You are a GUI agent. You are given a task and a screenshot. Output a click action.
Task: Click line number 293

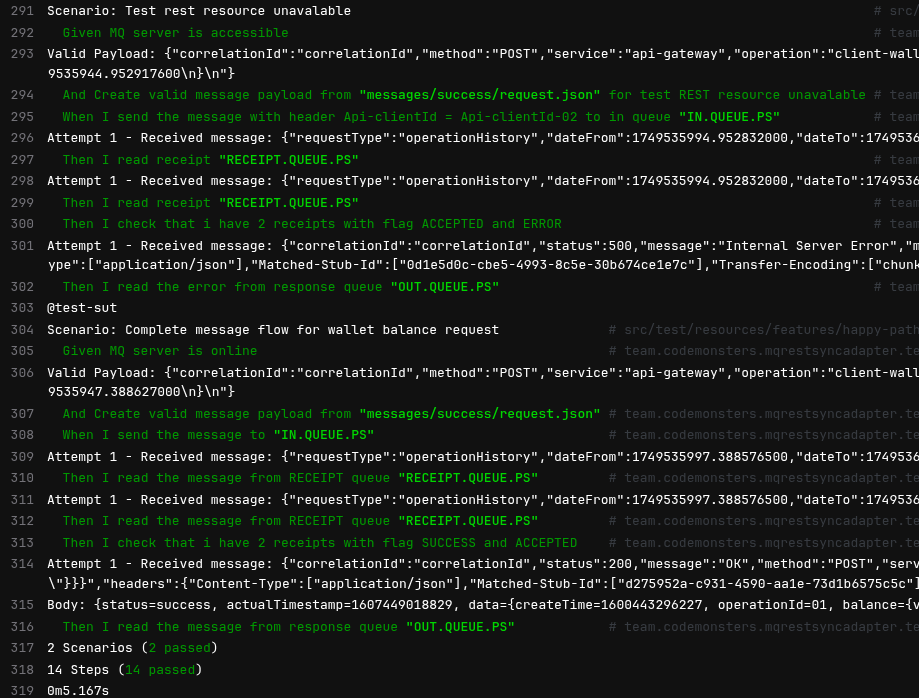click(22, 54)
